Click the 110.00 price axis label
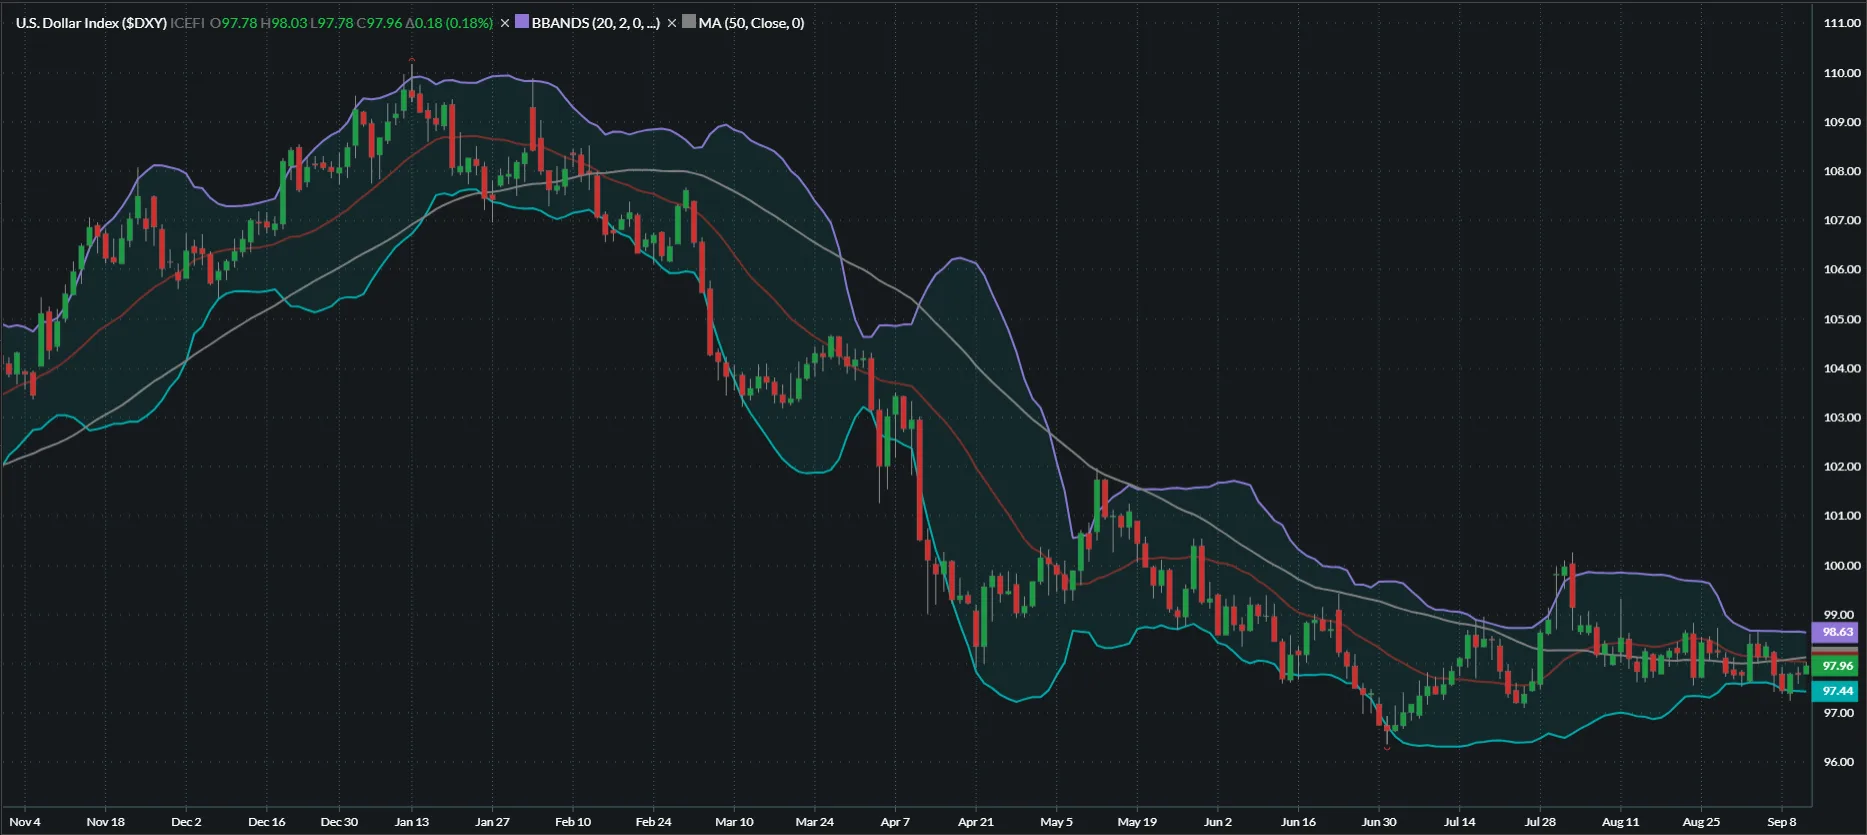 click(x=1841, y=73)
